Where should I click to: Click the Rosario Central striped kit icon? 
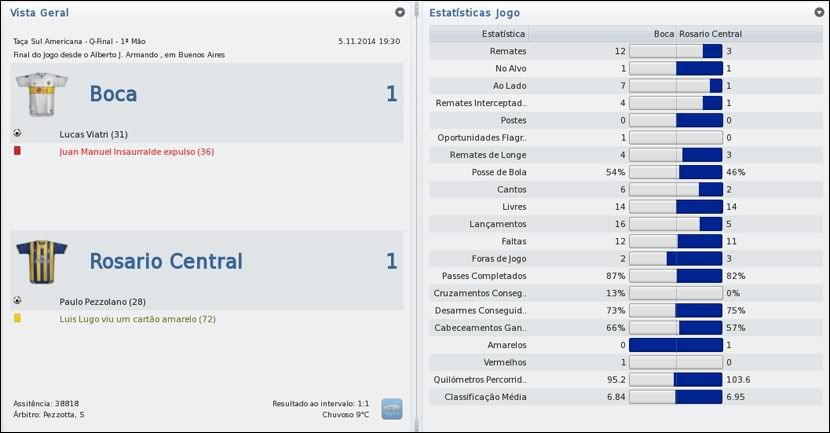click(x=41, y=262)
